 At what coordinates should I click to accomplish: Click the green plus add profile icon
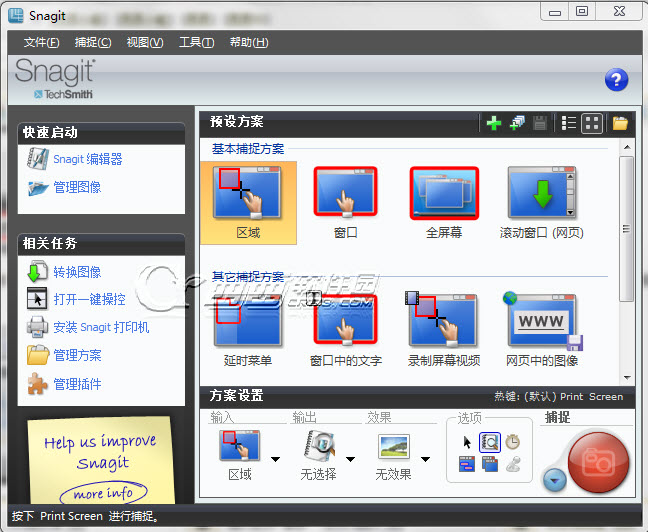pyautogui.click(x=493, y=123)
